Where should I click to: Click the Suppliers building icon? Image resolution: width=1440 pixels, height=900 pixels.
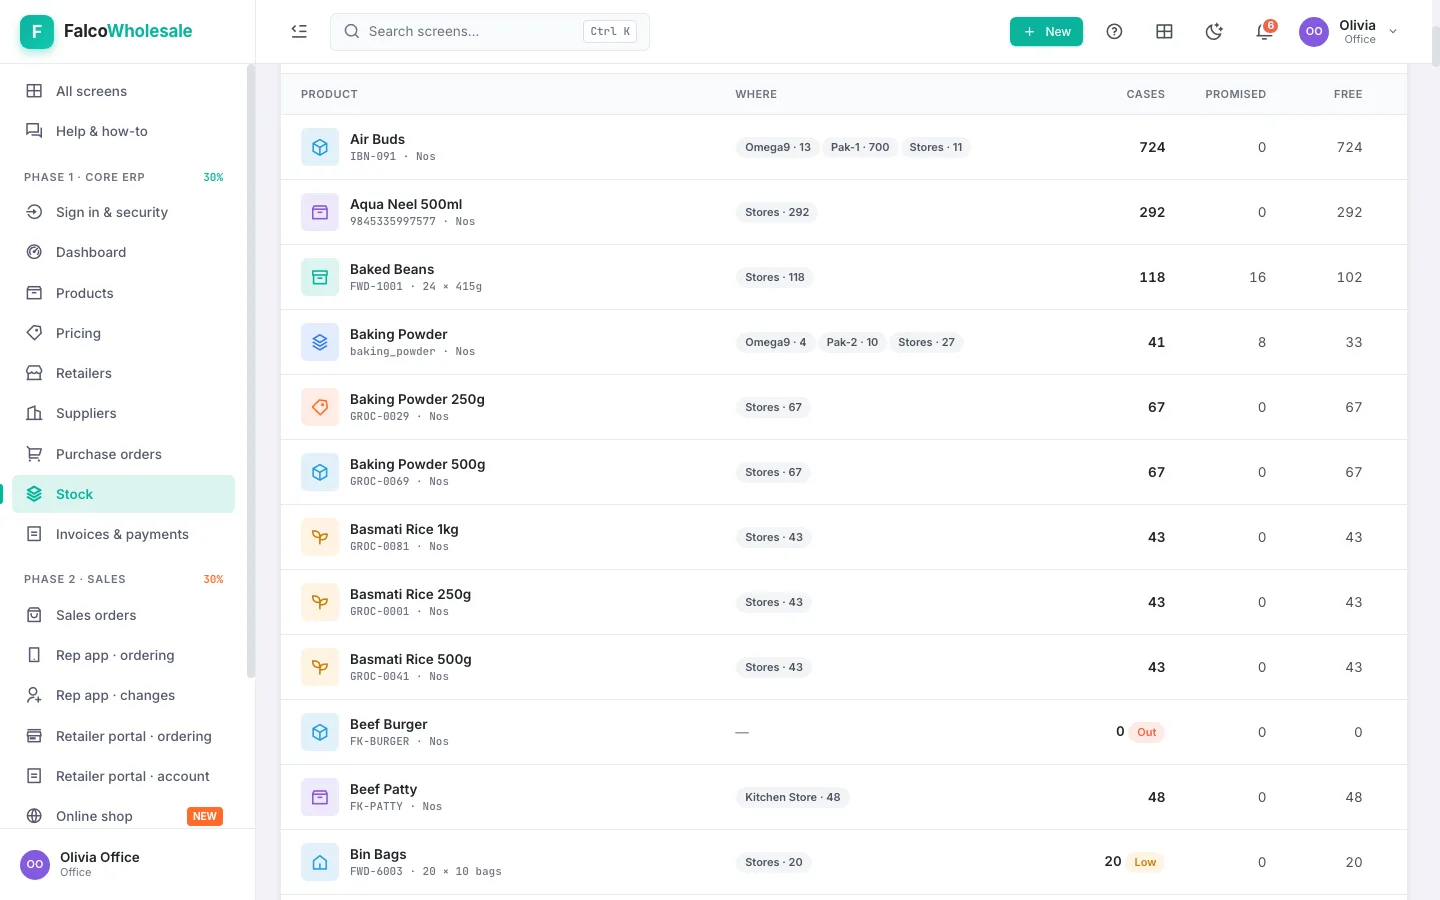[x=34, y=413]
